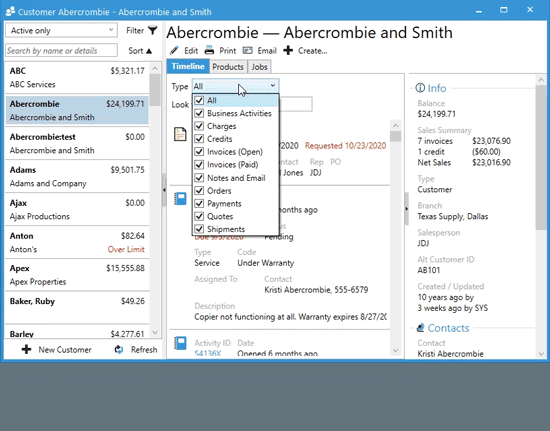The width and height of the screenshot is (550, 431).
Task: Click the Info circle icon
Action: 420,88
